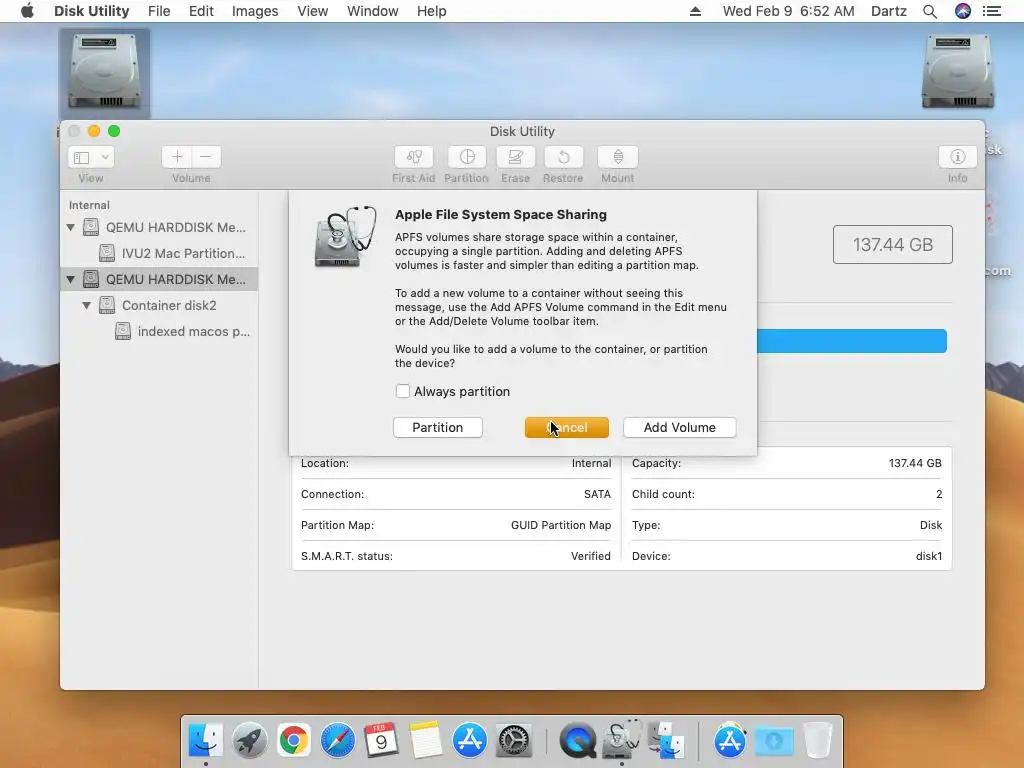Click the Partition pie toolbar icon
This screenshot has height=768, width=1024.
point(466,157)
